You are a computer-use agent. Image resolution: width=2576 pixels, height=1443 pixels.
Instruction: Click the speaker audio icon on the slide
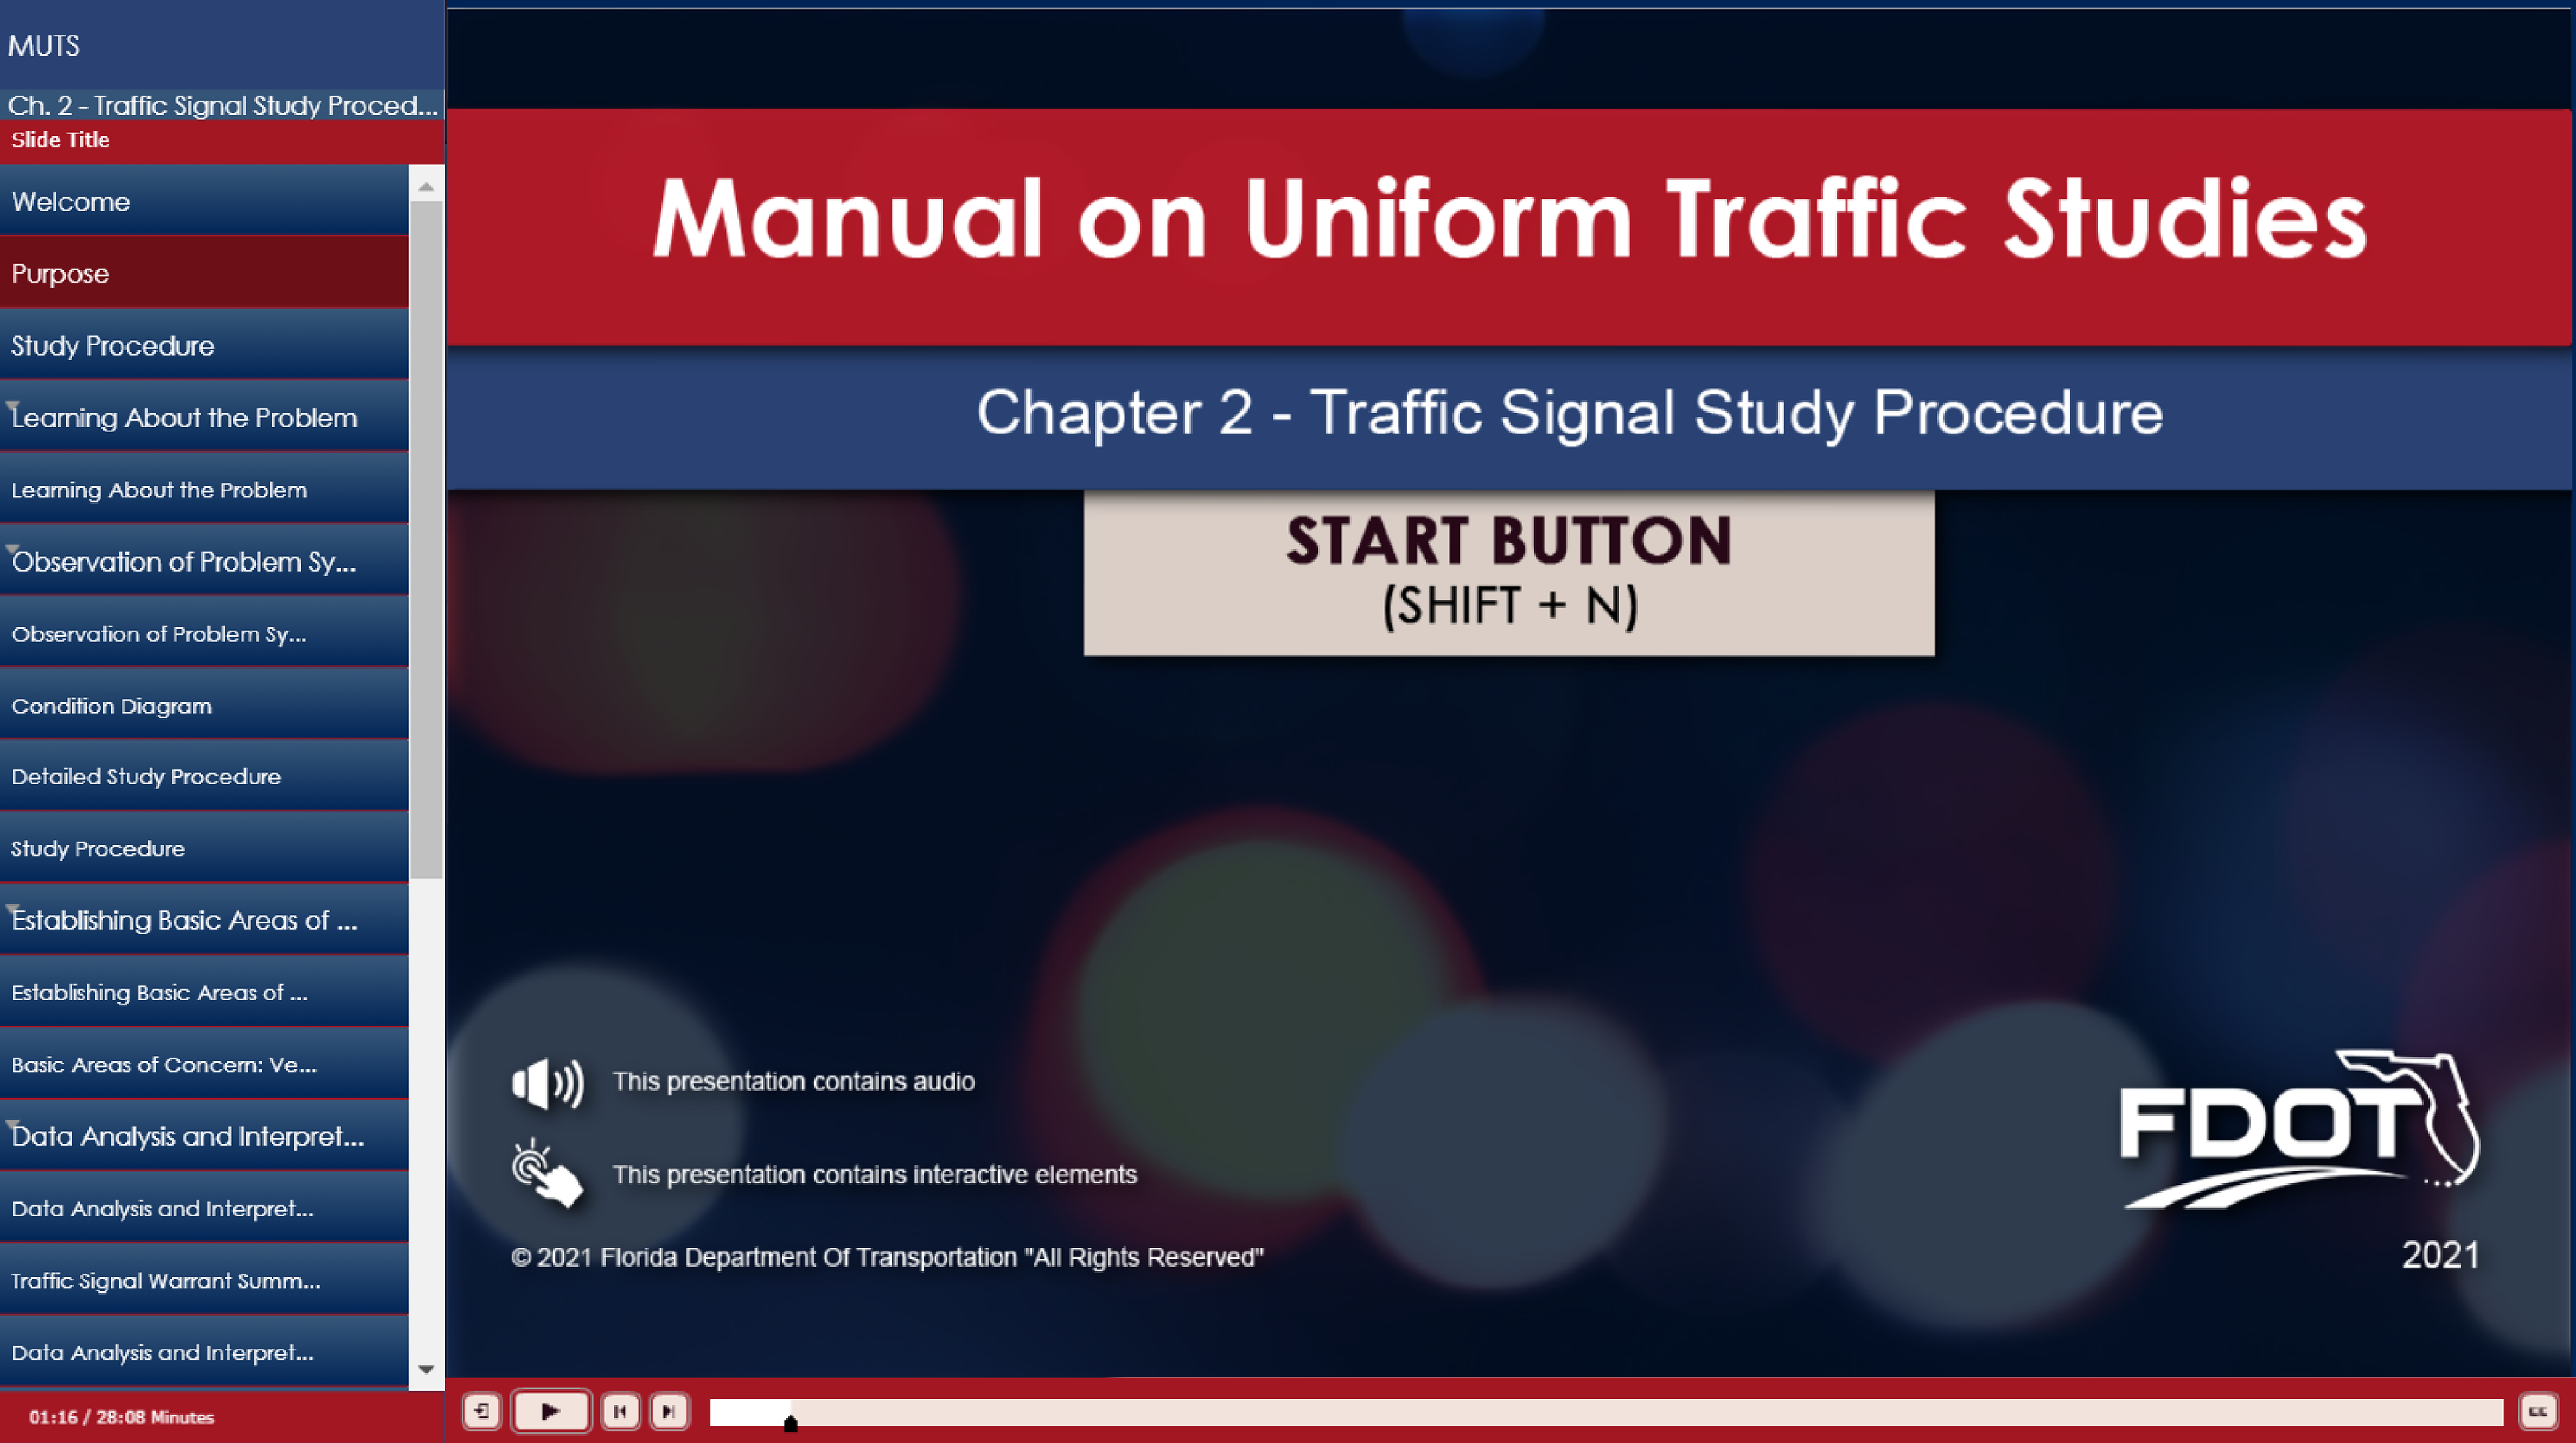tap(548, 1083)
